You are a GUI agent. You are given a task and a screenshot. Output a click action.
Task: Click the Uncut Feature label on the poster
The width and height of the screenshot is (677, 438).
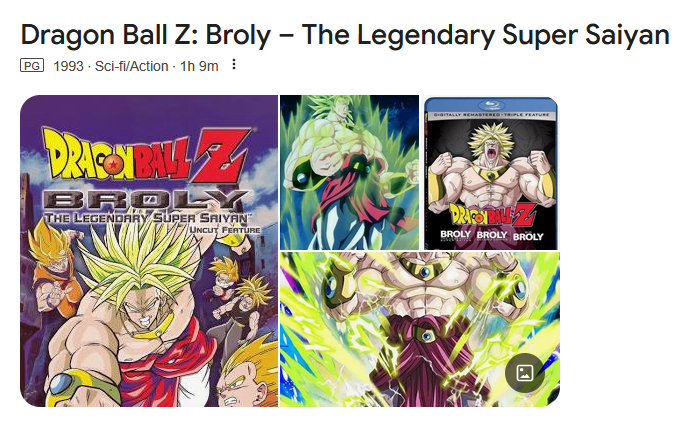225,229
